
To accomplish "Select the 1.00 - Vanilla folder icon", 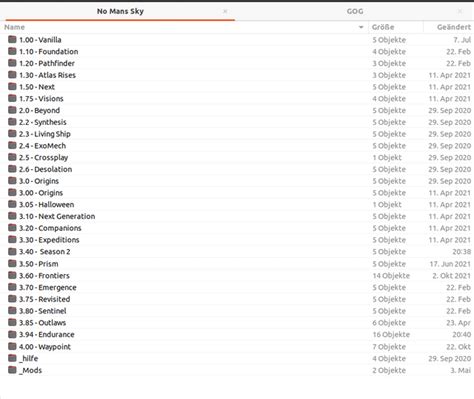I will (12, 39).
